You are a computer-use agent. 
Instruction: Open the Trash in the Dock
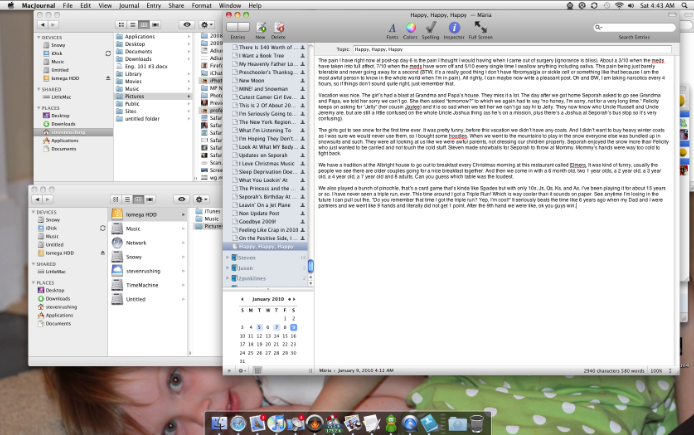pos(477,424)
